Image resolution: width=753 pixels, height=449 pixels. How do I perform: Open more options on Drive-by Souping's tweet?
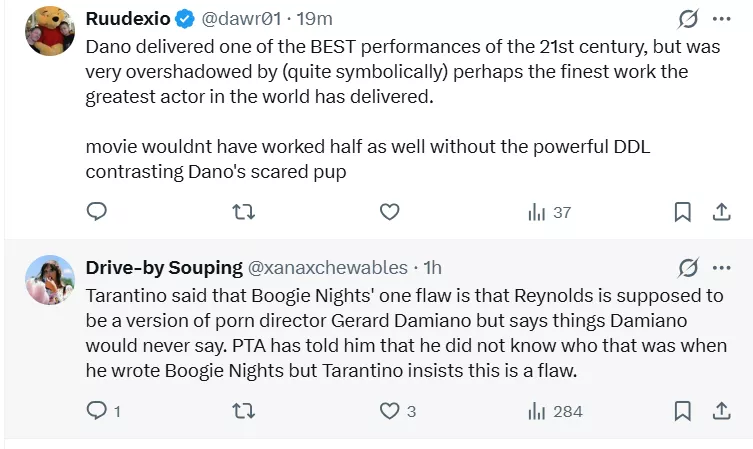click(x=722, y=268)
